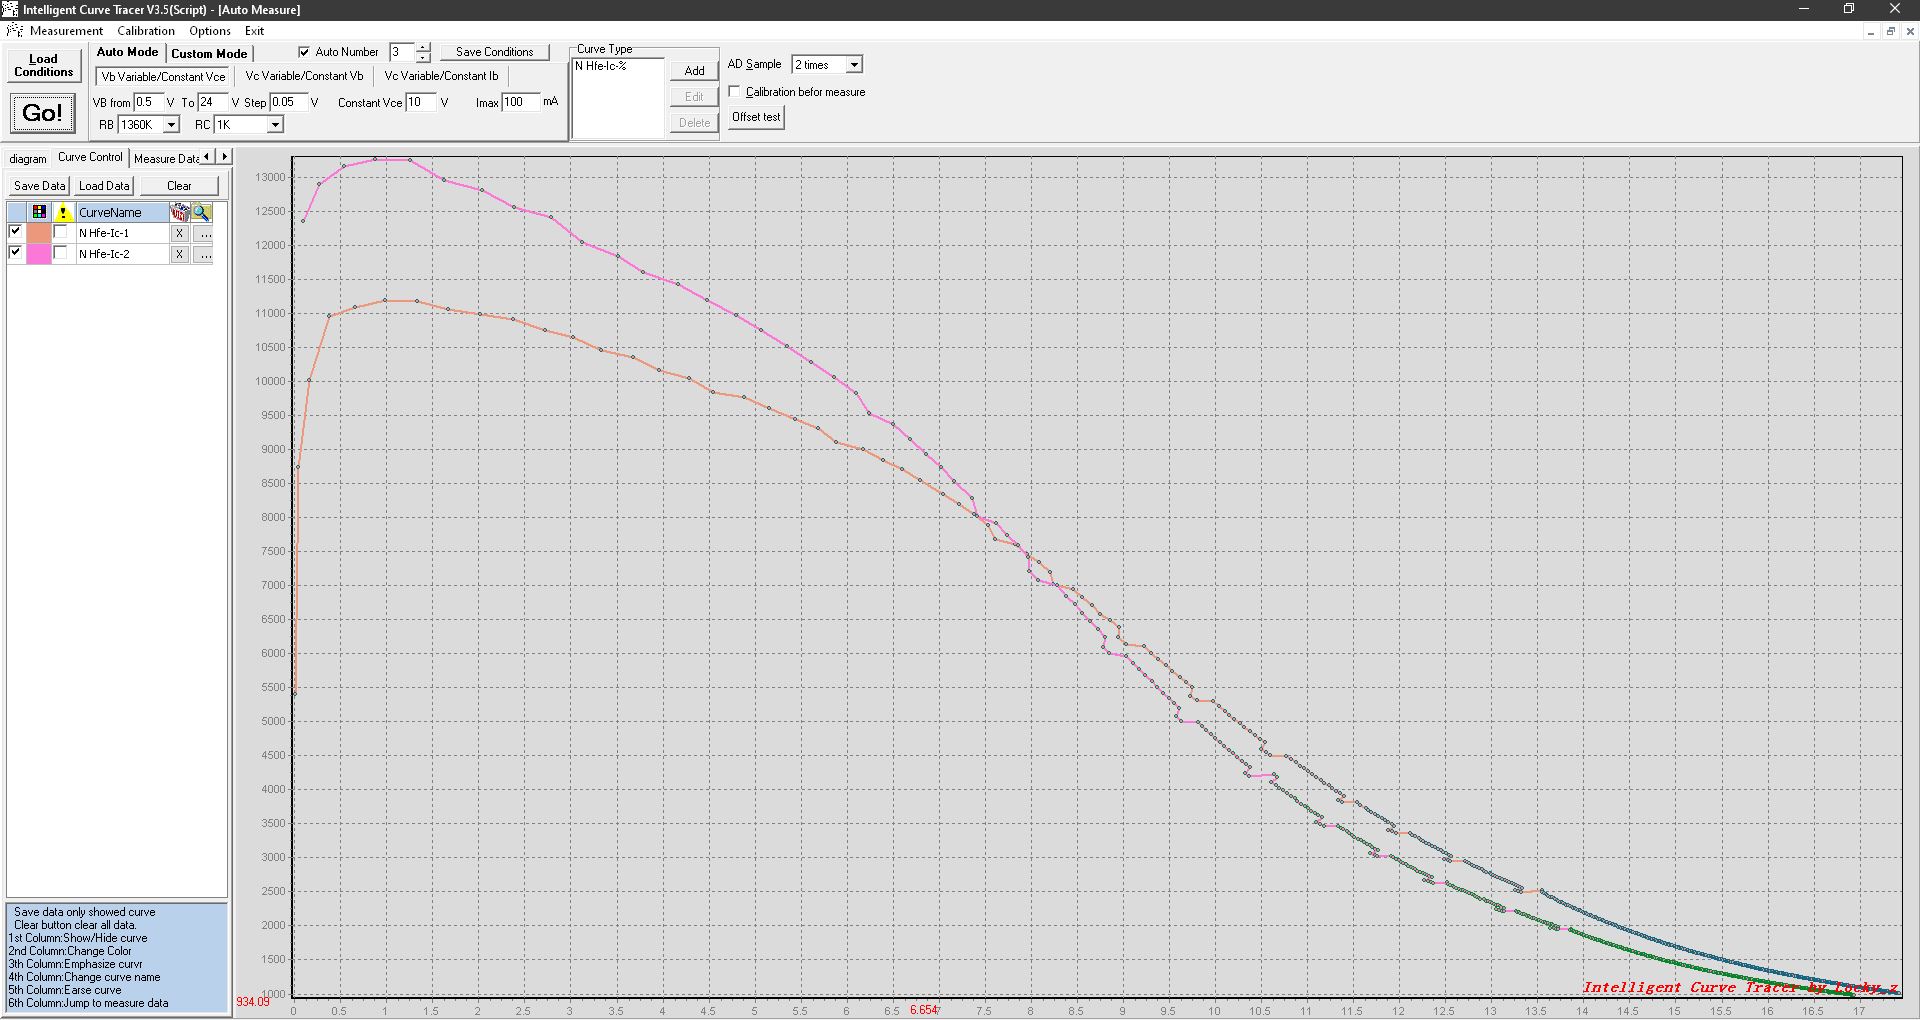Click the Save Data button

coord(39,186)
